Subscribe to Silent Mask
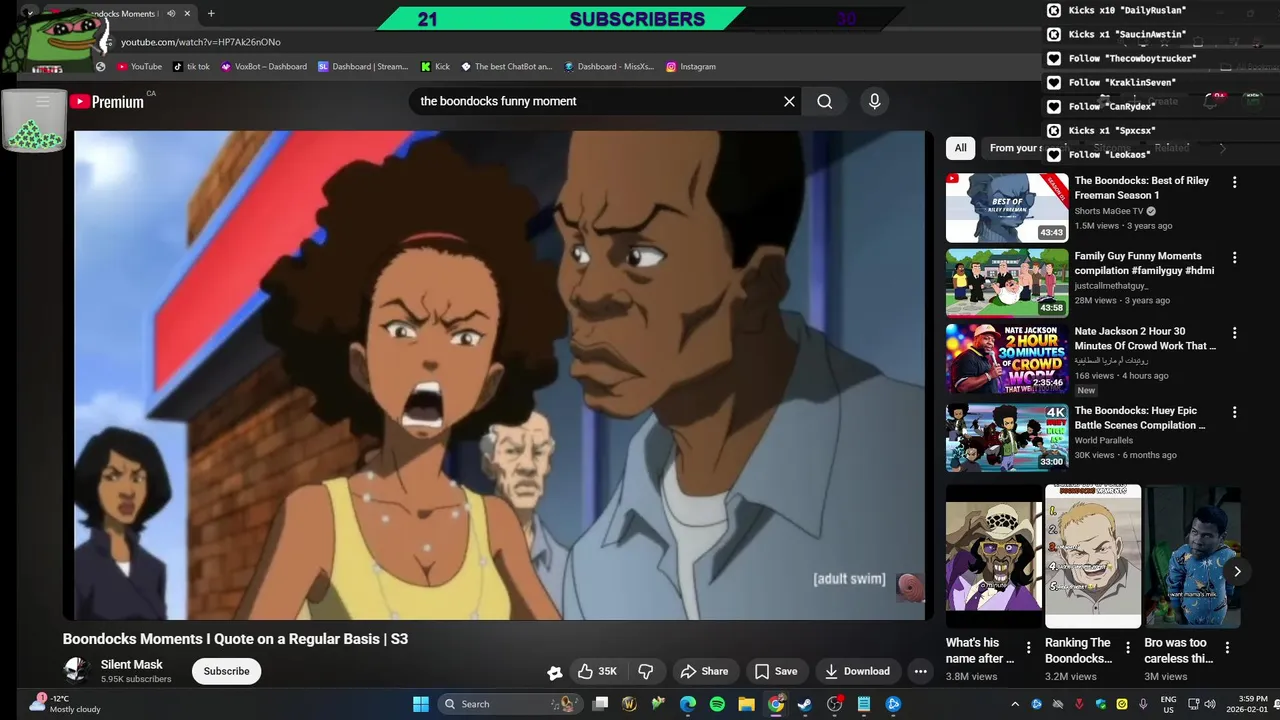The height and width of the screenshot is (720, 1280). [227, 671]
